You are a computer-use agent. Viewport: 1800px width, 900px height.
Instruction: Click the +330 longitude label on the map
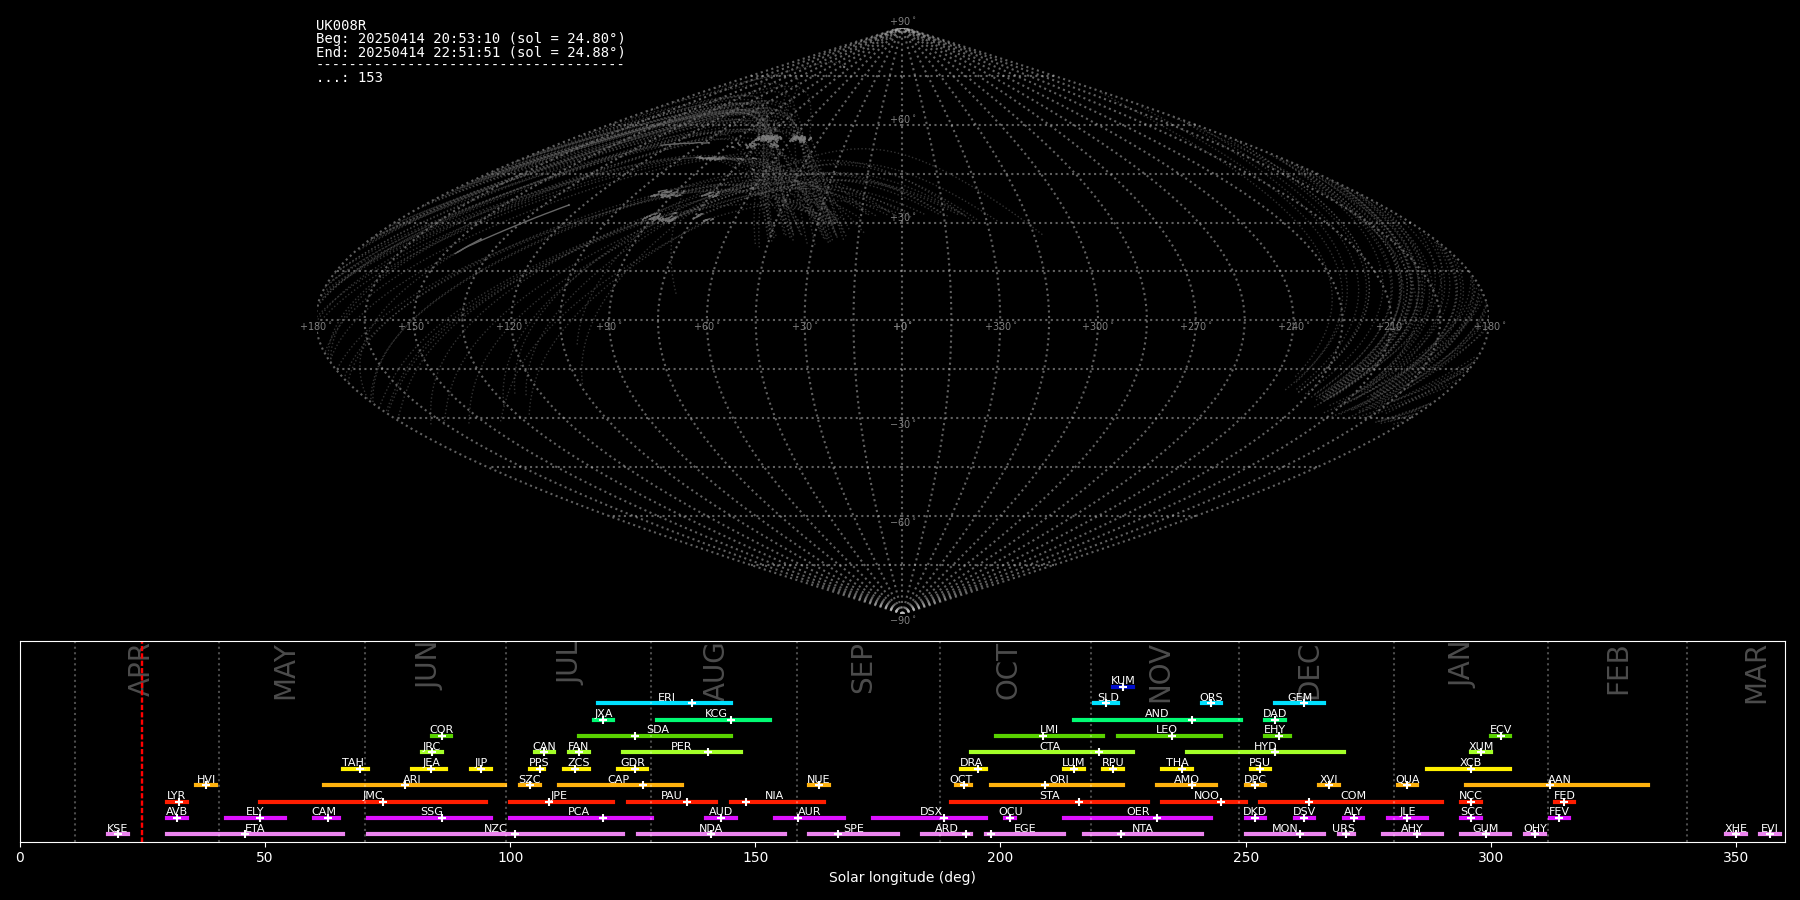click(x=998, y=327)
